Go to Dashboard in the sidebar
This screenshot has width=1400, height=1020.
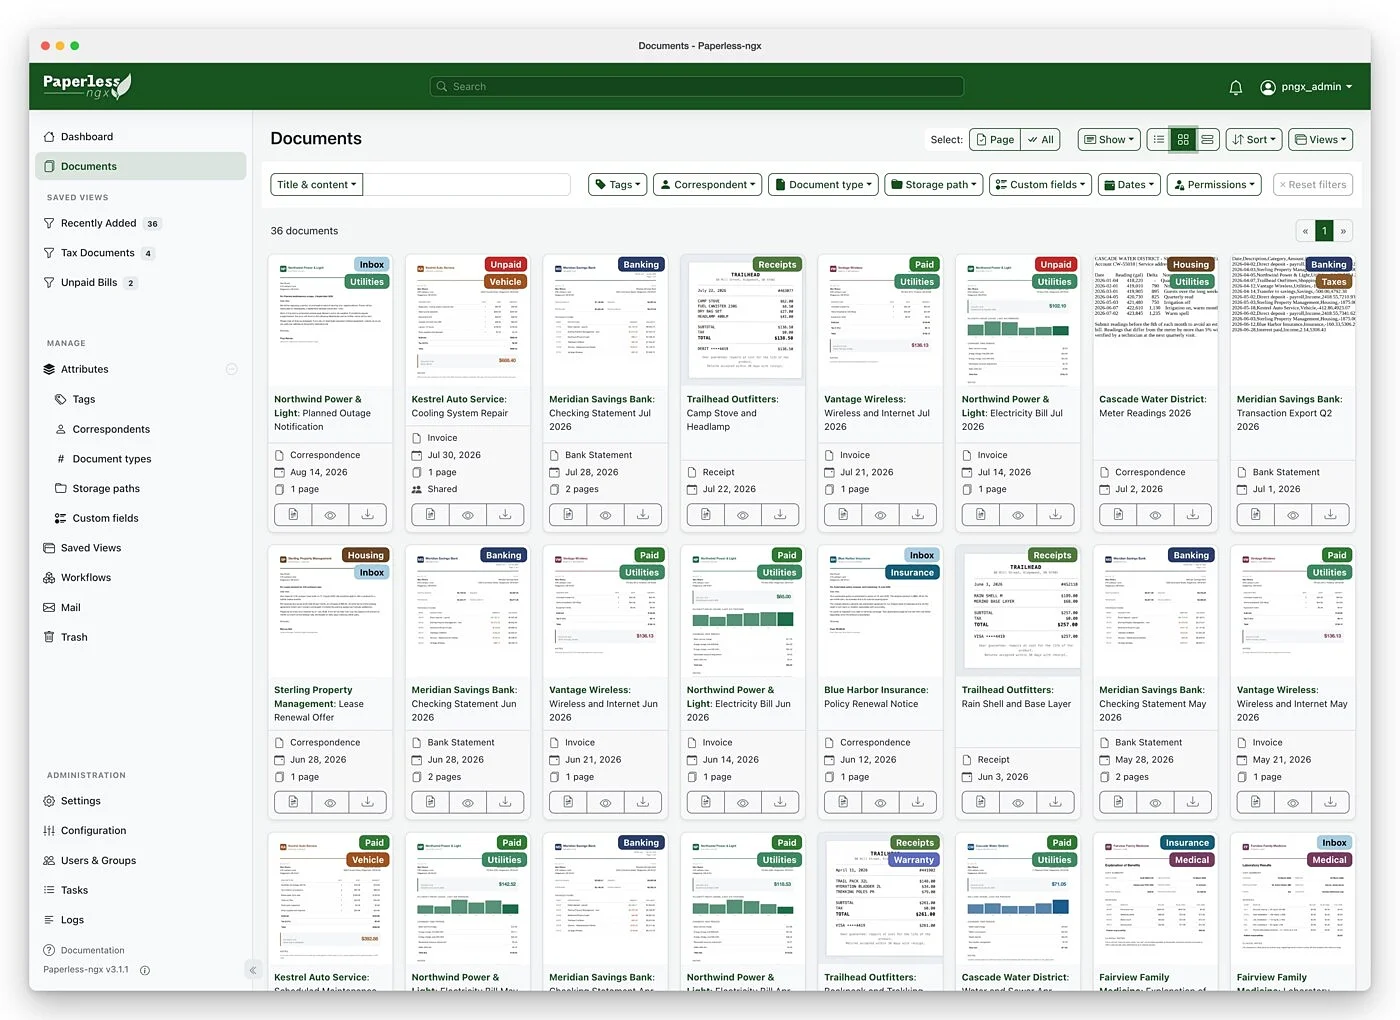coord(141,137)
